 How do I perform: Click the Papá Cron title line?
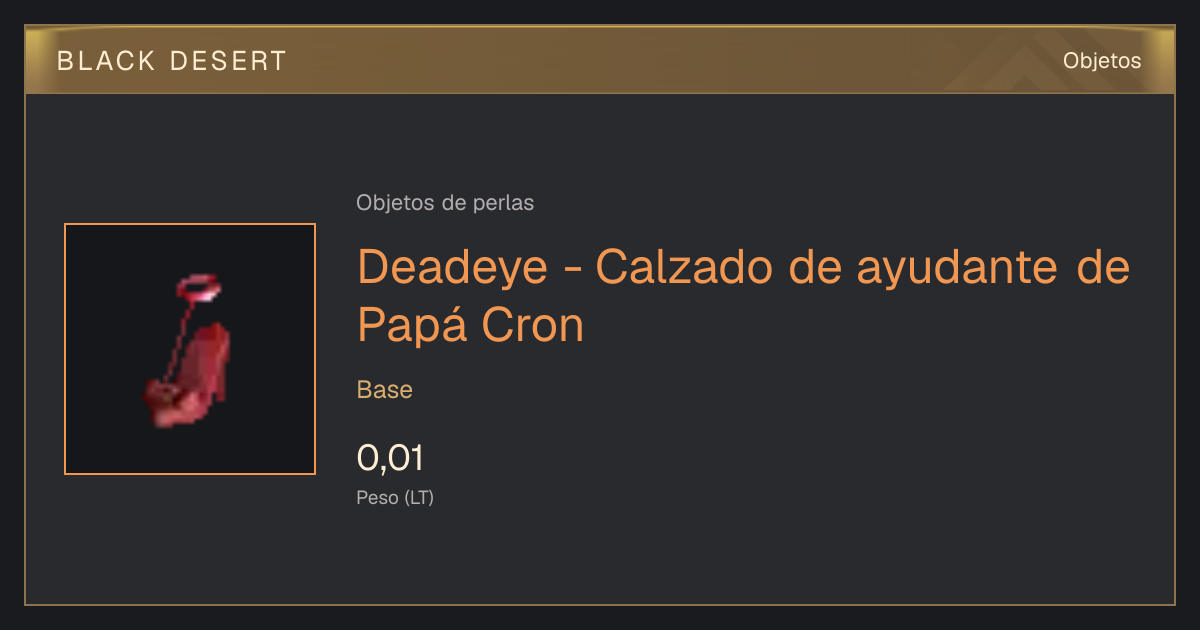470,324
